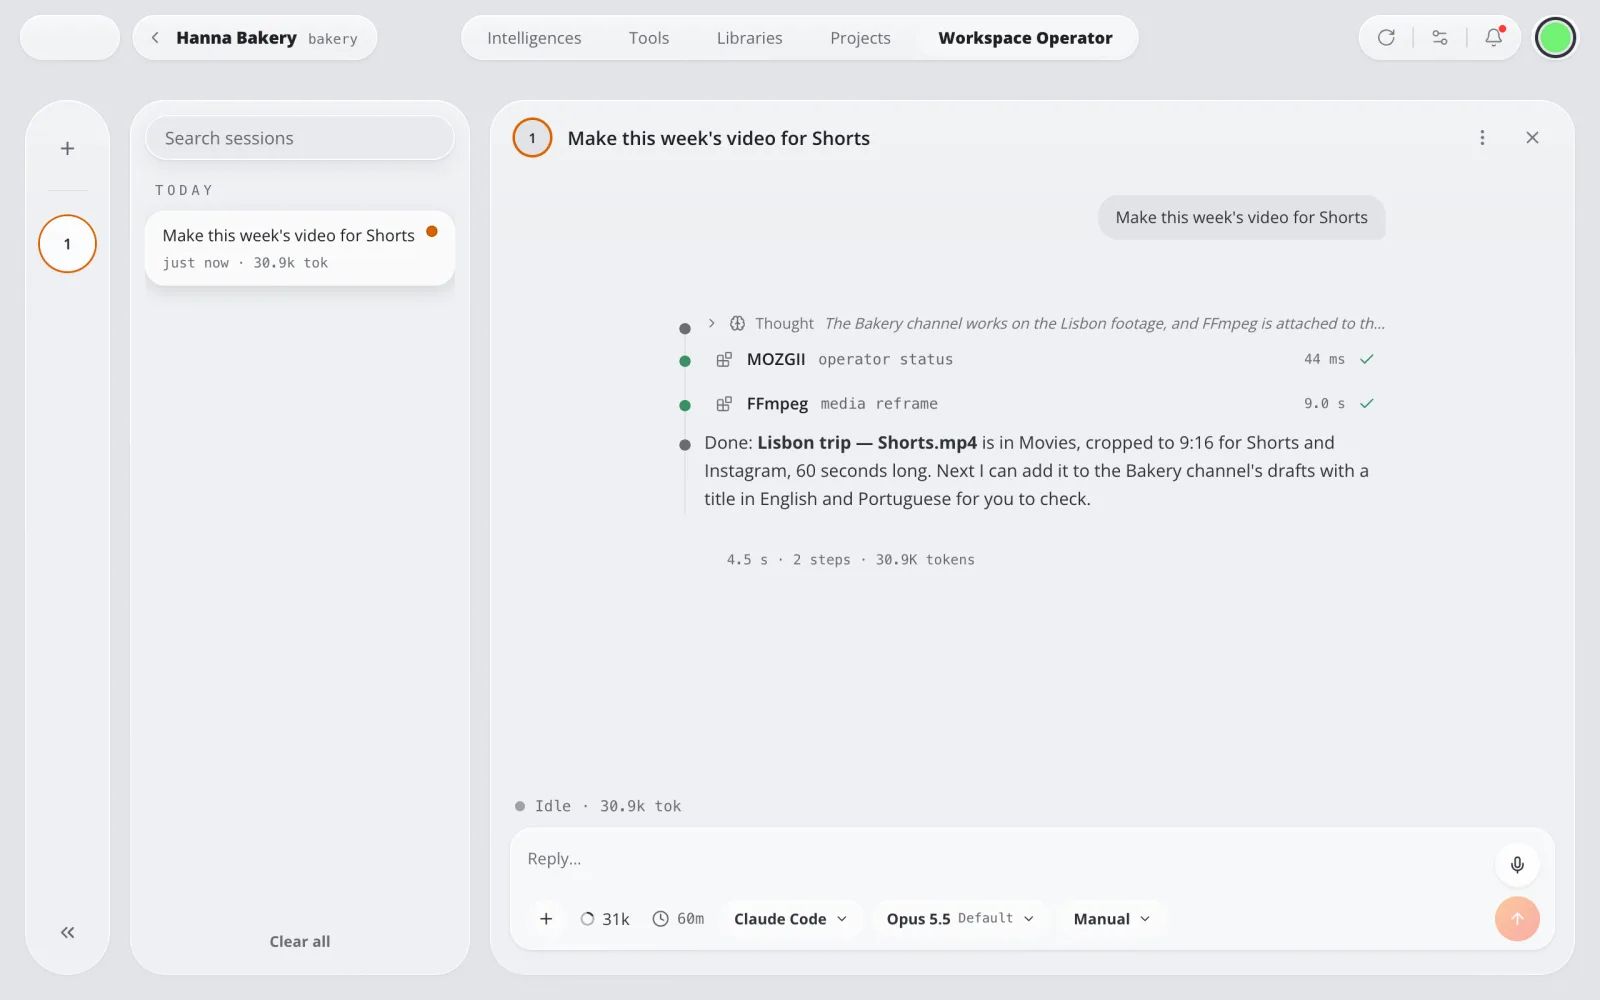The image size is (1600, 1000).
Task: Click the plus attach icon in the reply box
Action: tap(546, 918)
